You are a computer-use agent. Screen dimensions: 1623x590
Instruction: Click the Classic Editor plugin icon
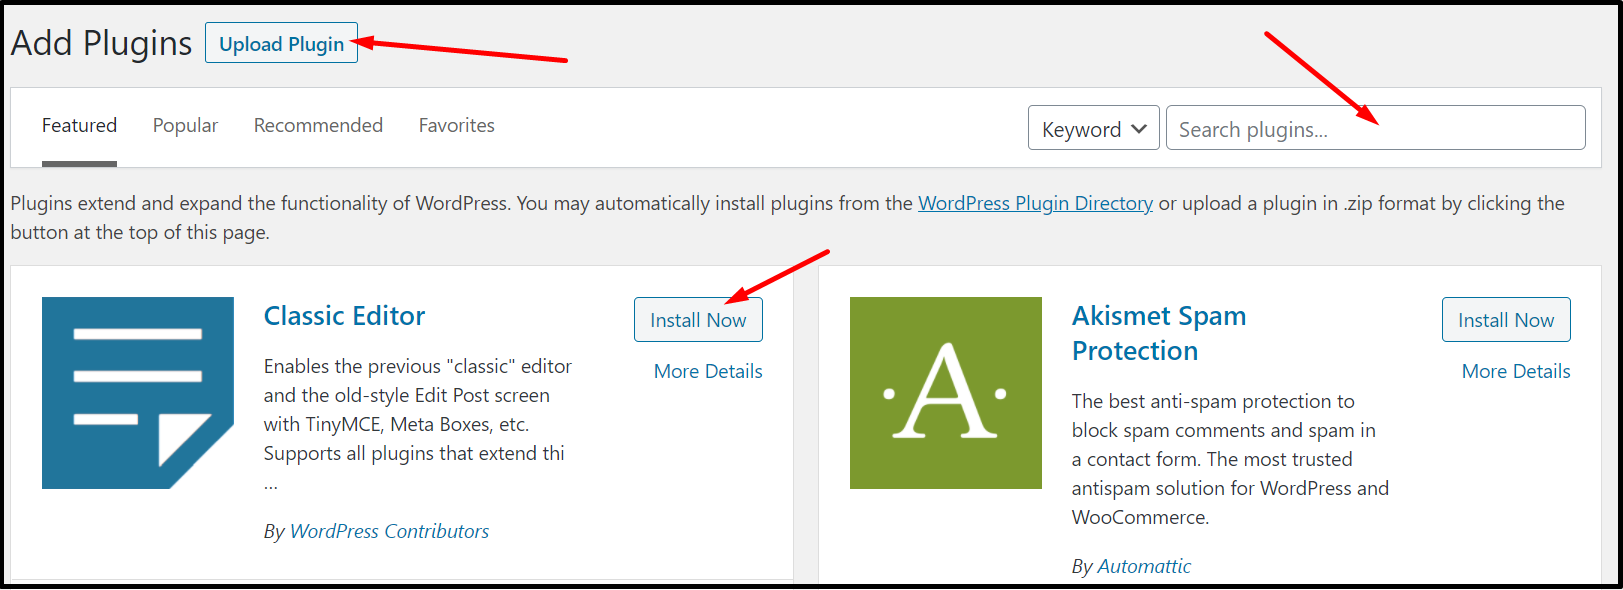click(x=137, y=392)
